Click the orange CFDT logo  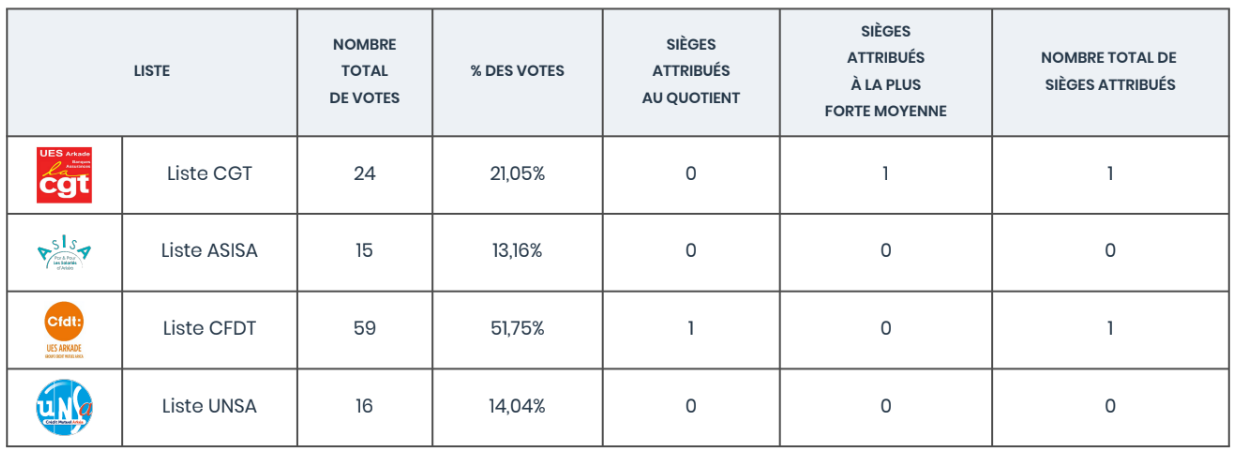click(64, 330)
